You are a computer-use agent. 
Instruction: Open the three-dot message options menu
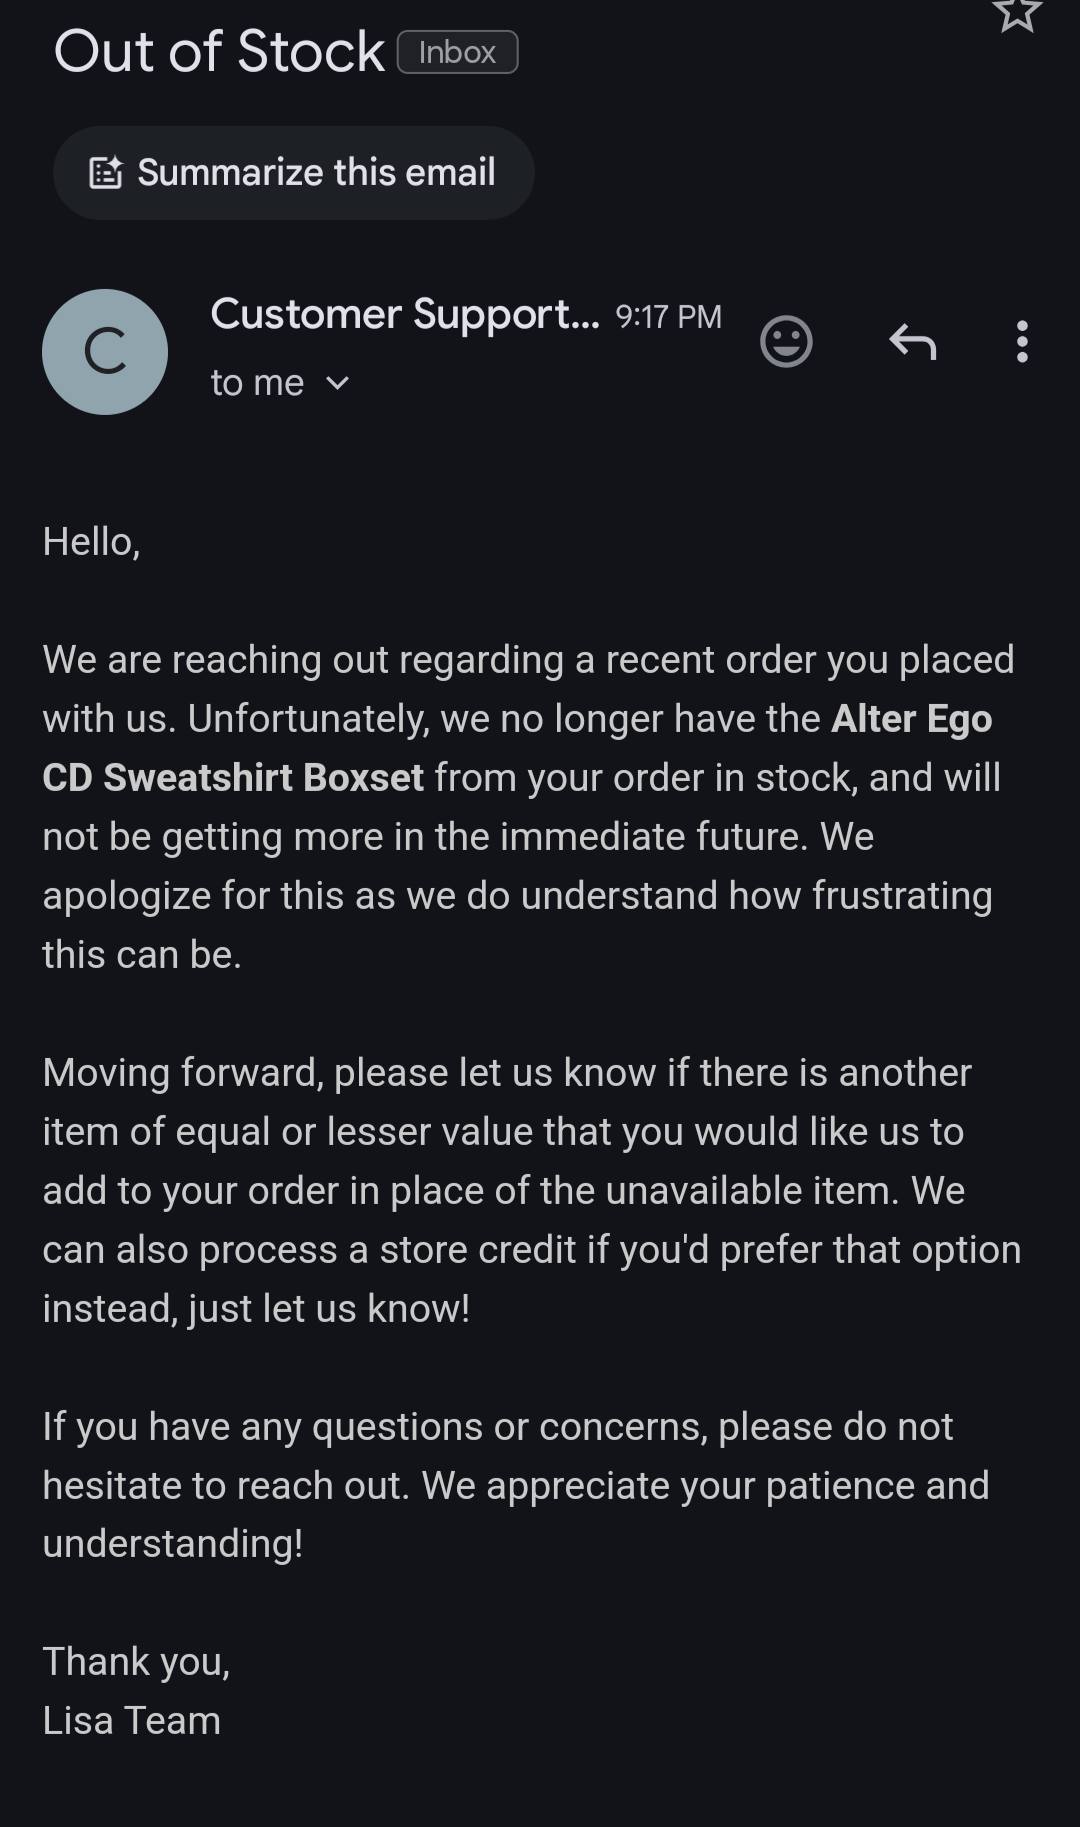[x=1022, y=342]
